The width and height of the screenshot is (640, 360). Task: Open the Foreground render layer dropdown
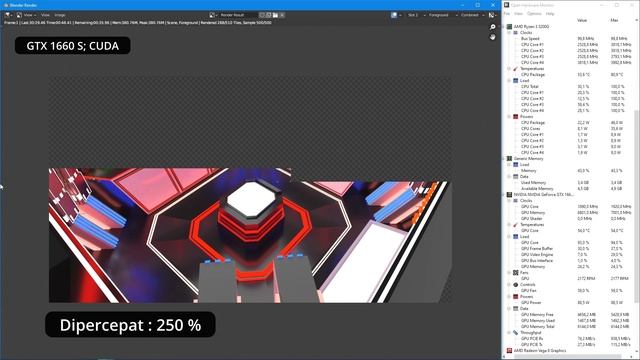point(442,15)
